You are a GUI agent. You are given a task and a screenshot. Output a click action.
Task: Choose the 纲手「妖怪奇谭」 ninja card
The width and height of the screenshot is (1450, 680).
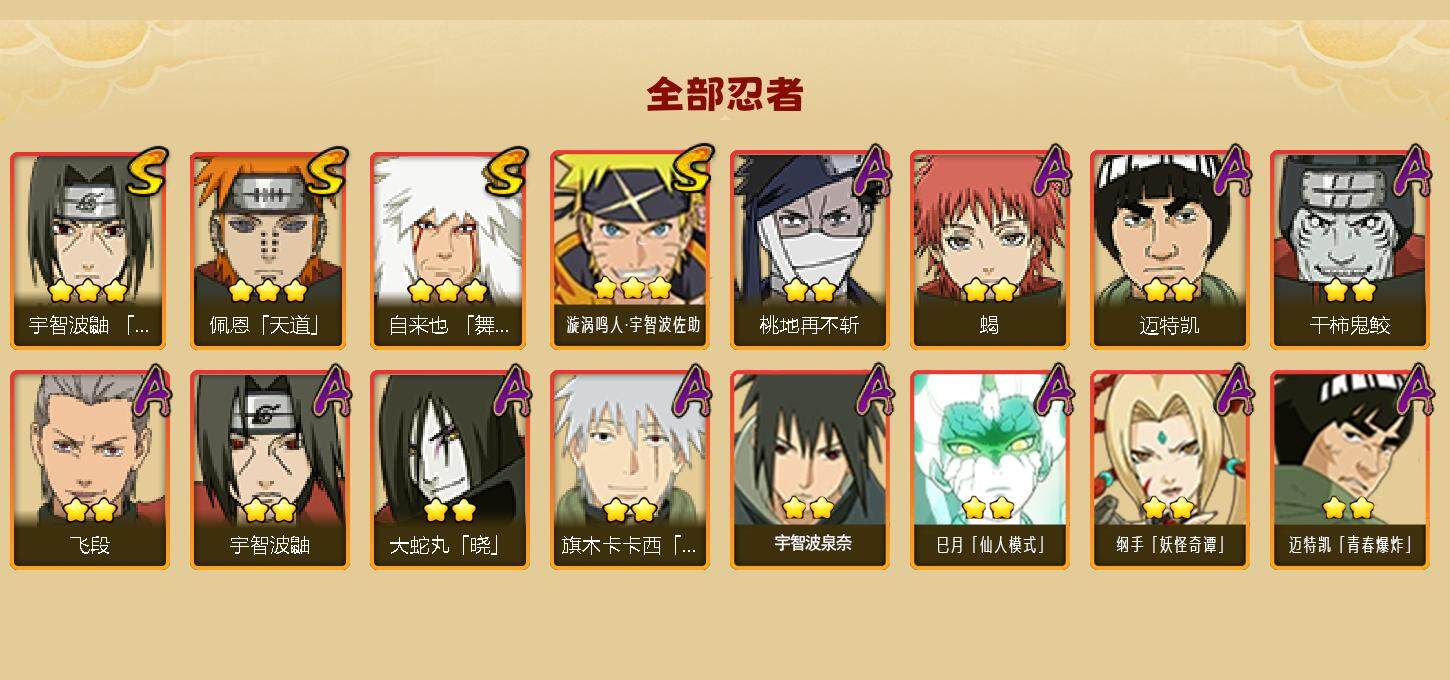[x=1170, y=470]
